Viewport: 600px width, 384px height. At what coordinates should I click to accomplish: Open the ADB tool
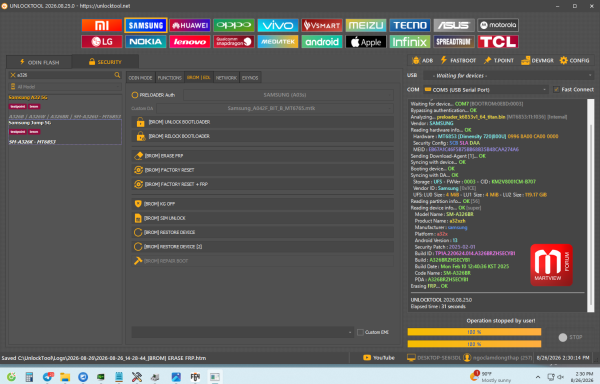(422, 60)
